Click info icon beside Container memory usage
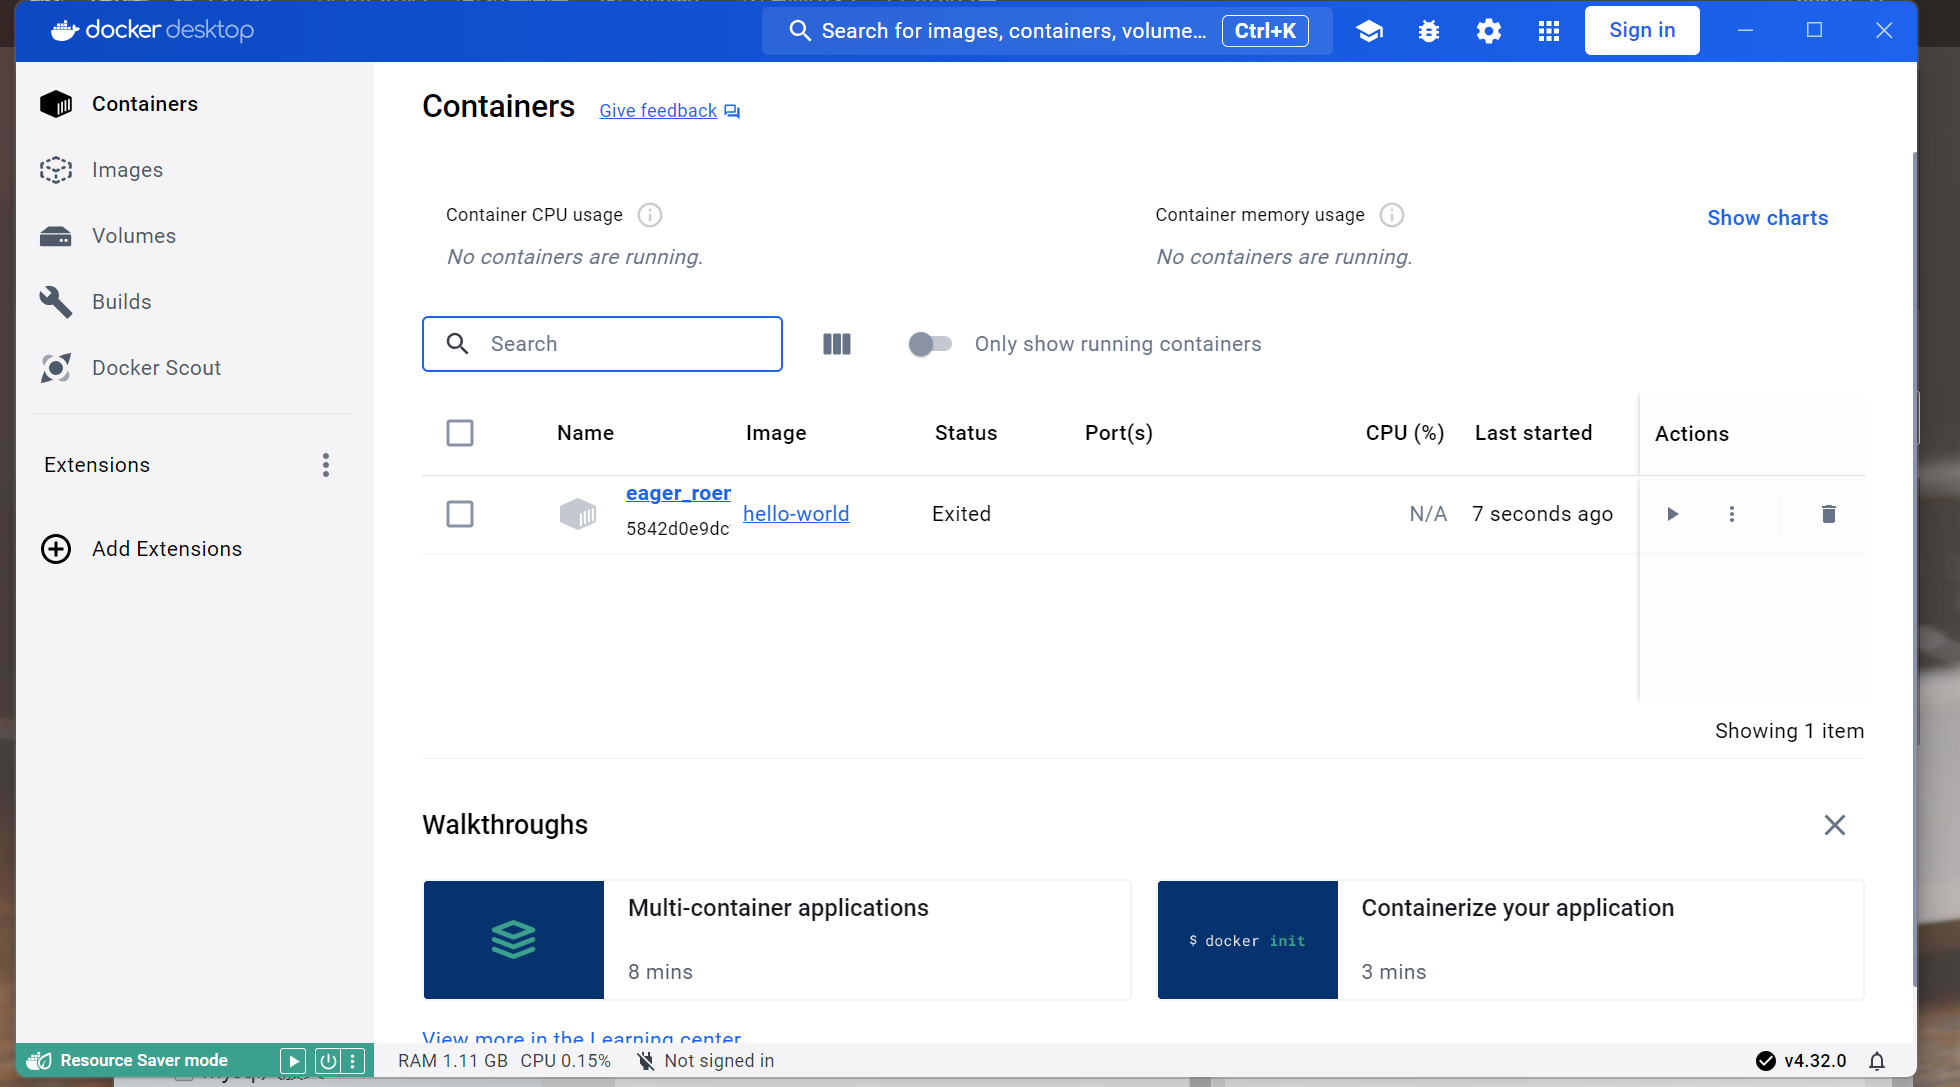1960x1087 pixels. tap(1392, 215)
